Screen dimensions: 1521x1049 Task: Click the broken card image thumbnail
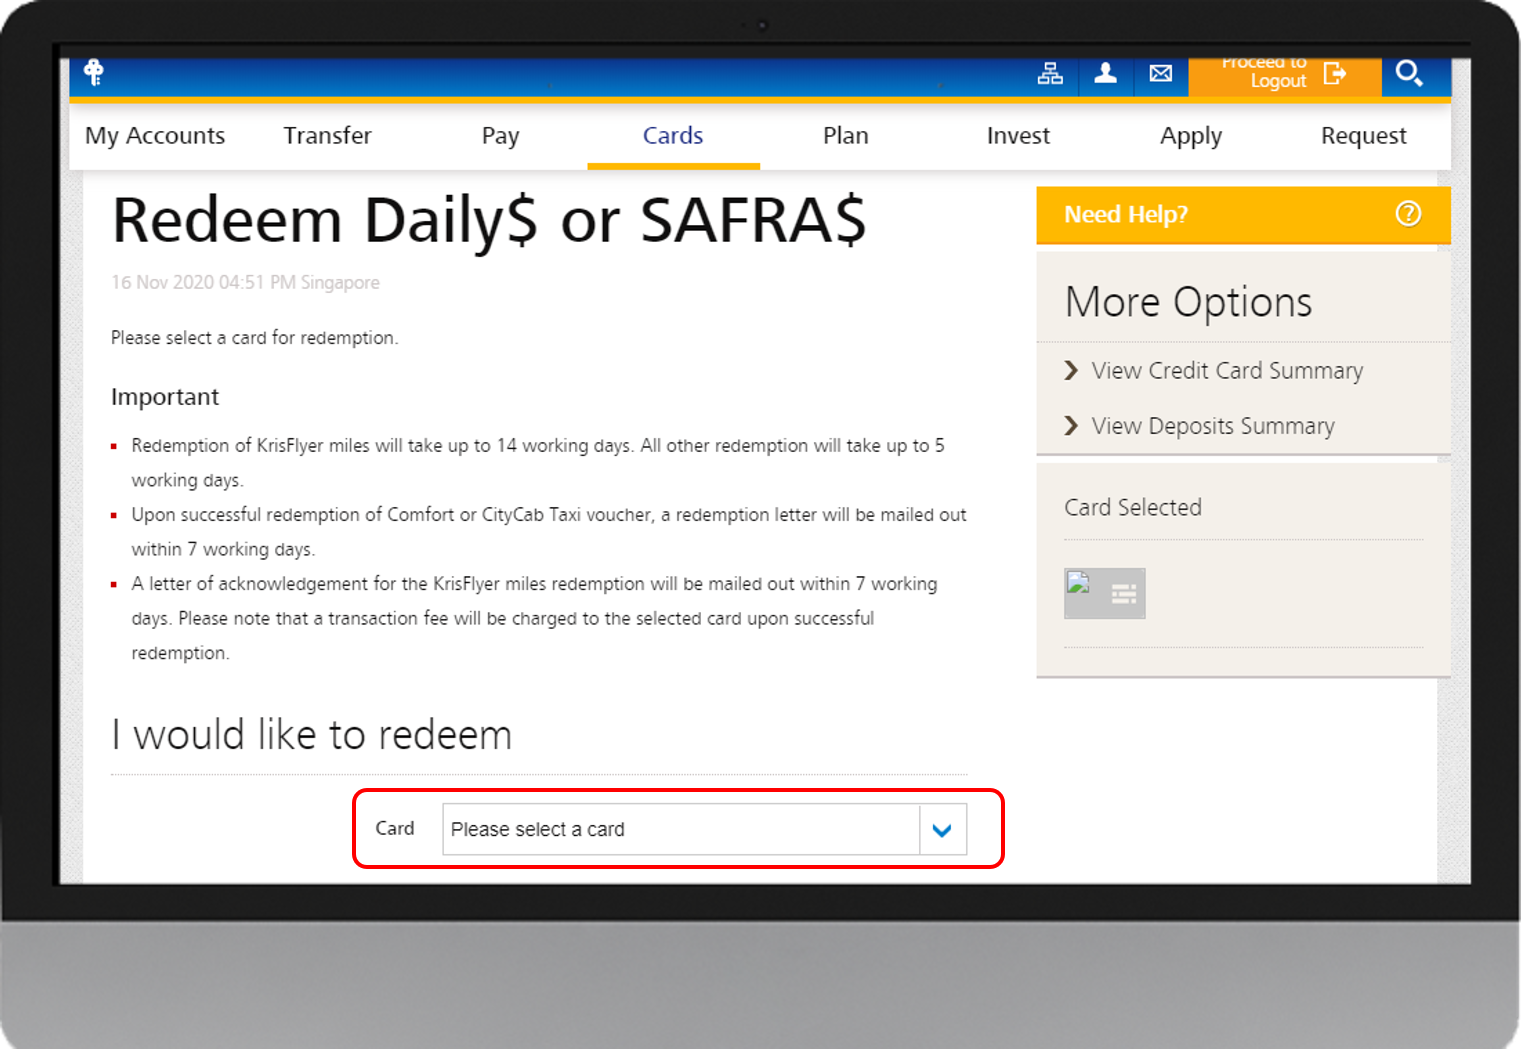[x=1079, y=584]
